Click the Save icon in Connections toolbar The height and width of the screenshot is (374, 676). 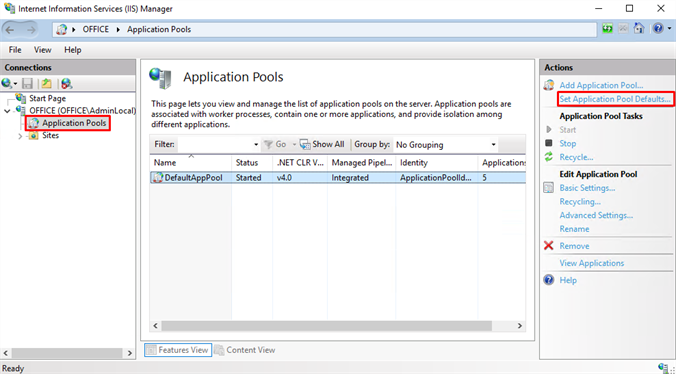point(28,83)
